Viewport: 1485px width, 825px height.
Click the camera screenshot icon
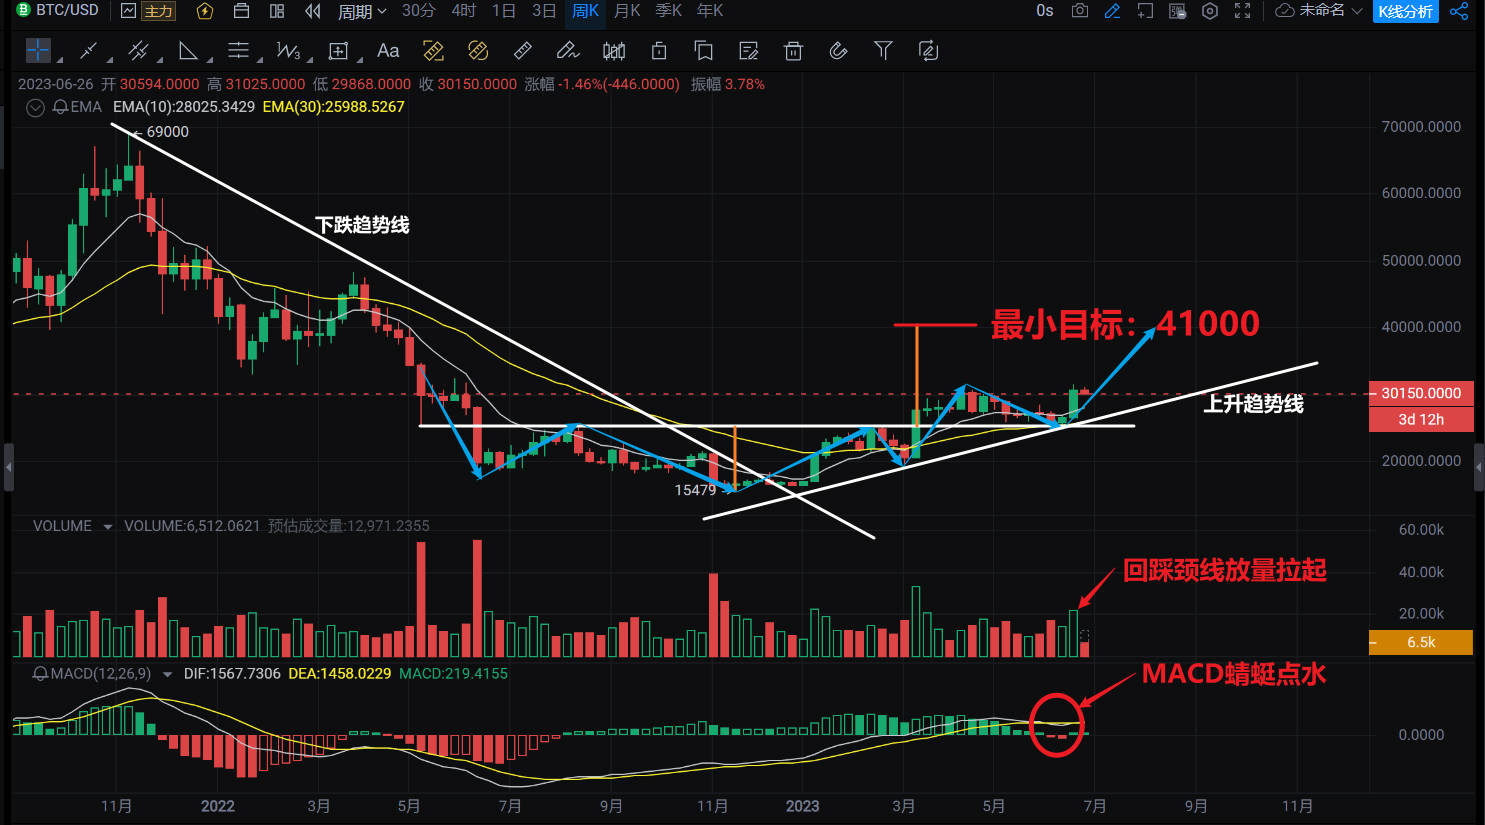pos(1080,11)
